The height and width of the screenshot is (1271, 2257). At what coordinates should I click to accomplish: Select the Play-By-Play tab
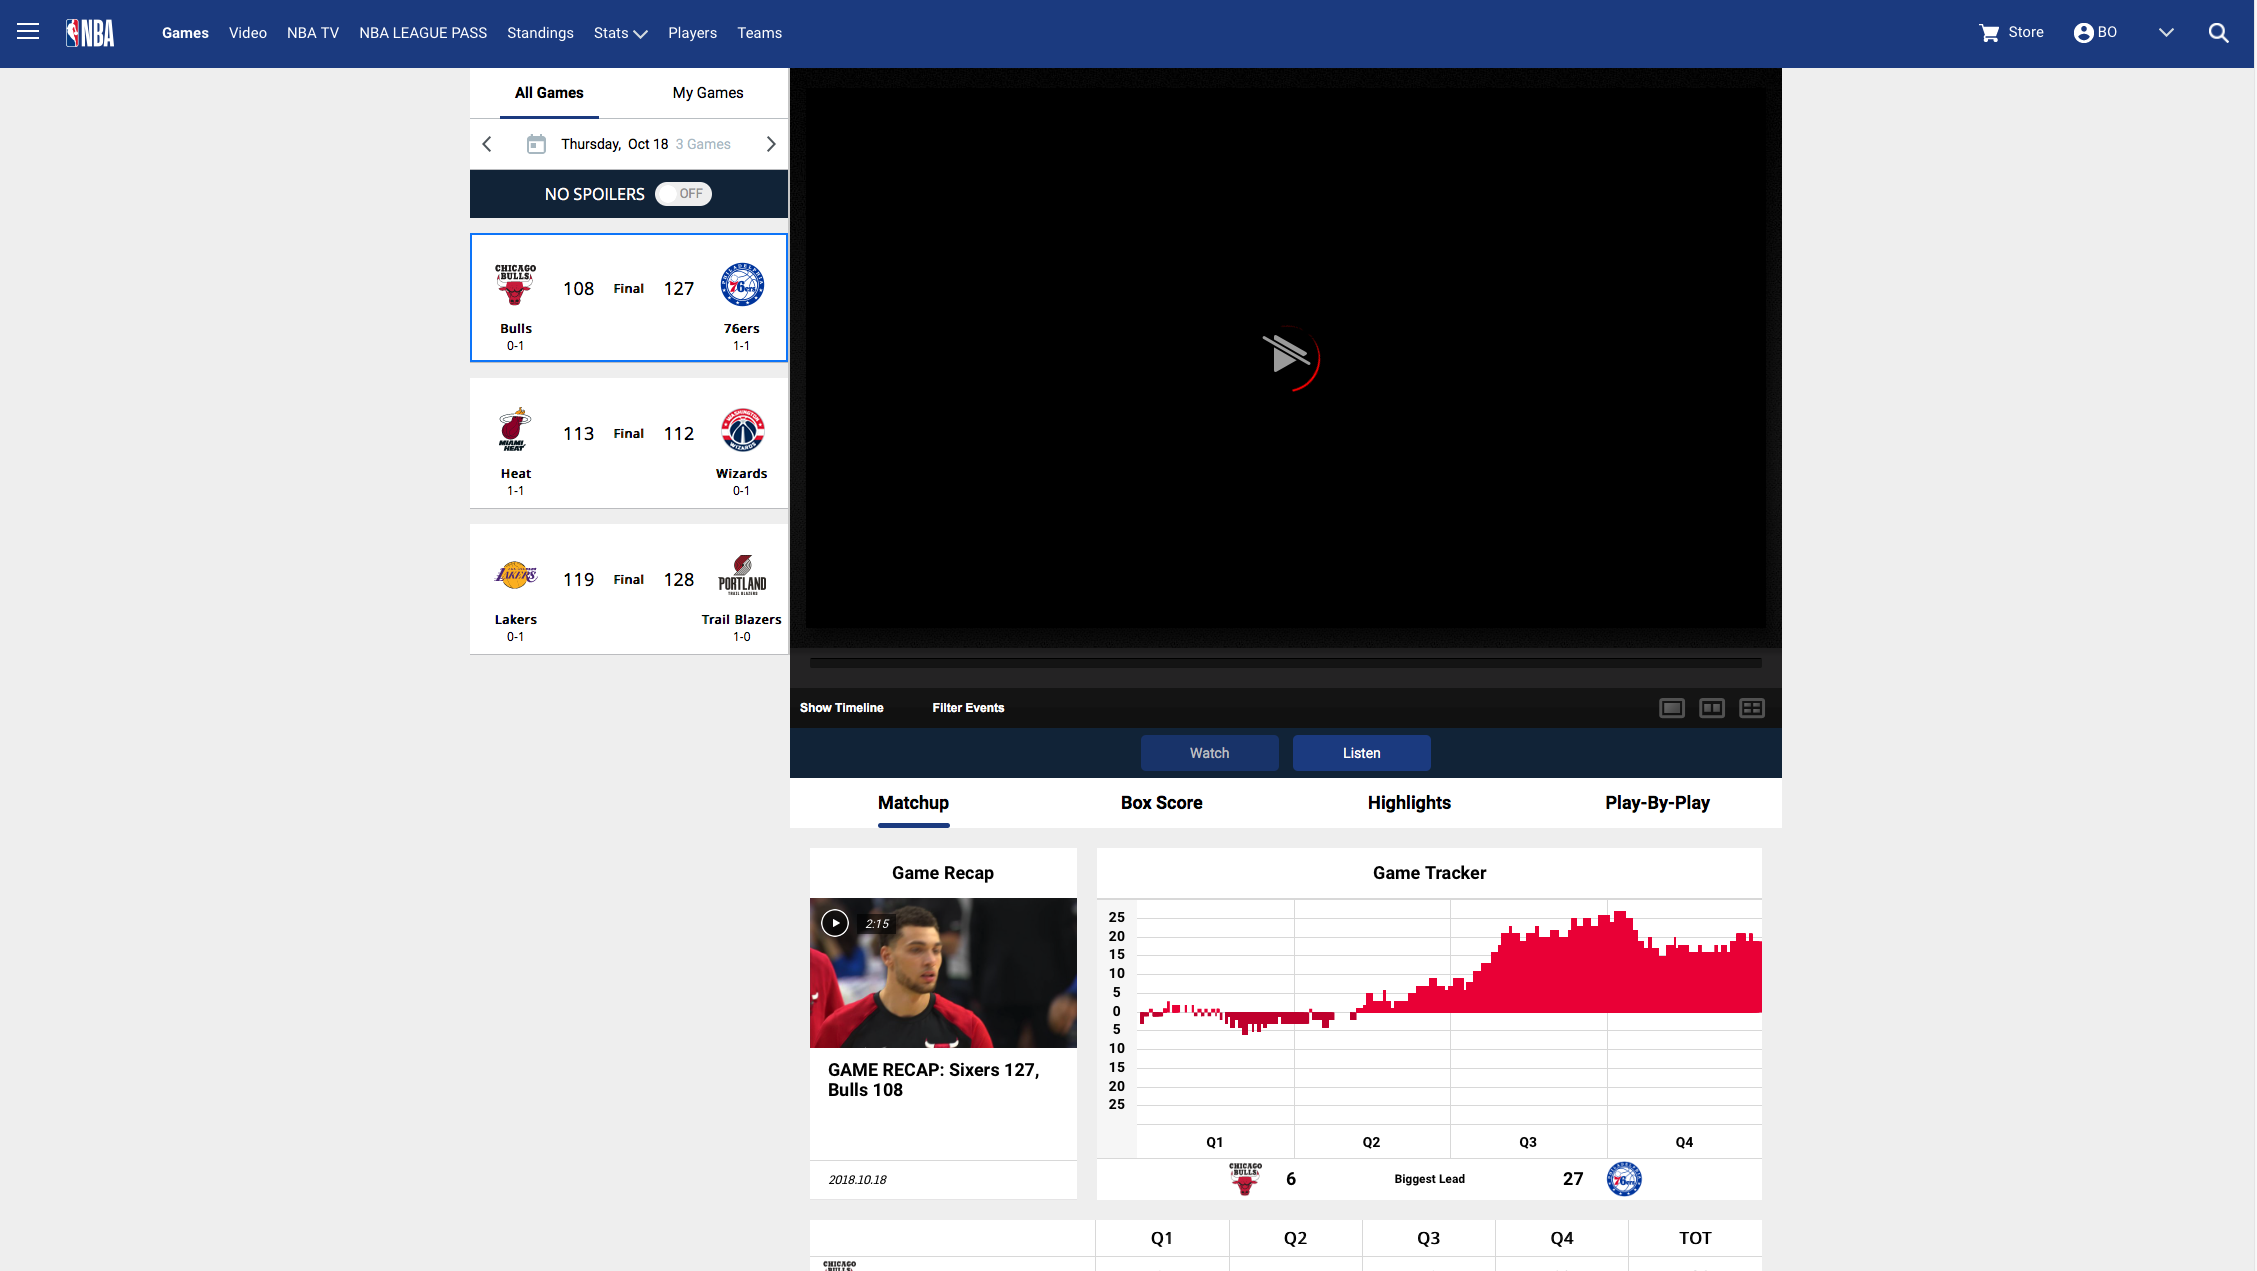click(x=1657, y=803)
